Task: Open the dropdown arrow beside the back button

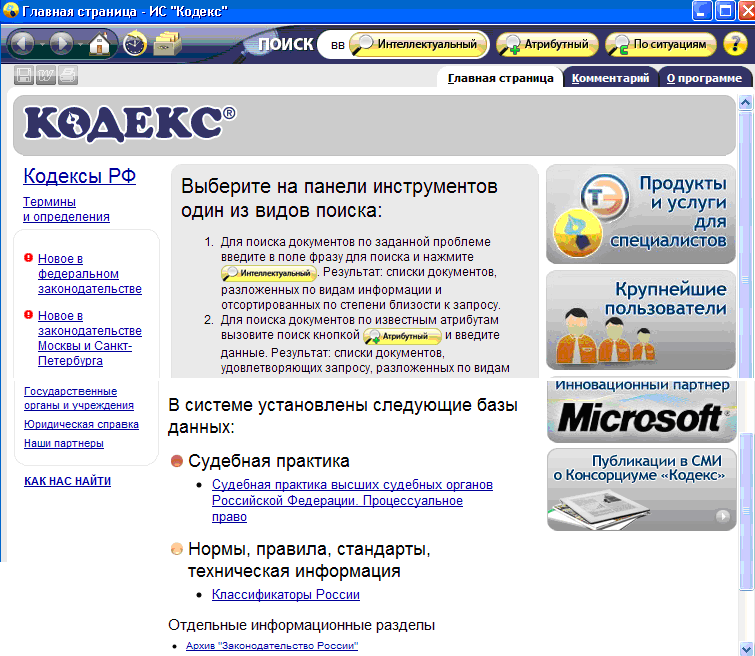Action: pos(41,44)
